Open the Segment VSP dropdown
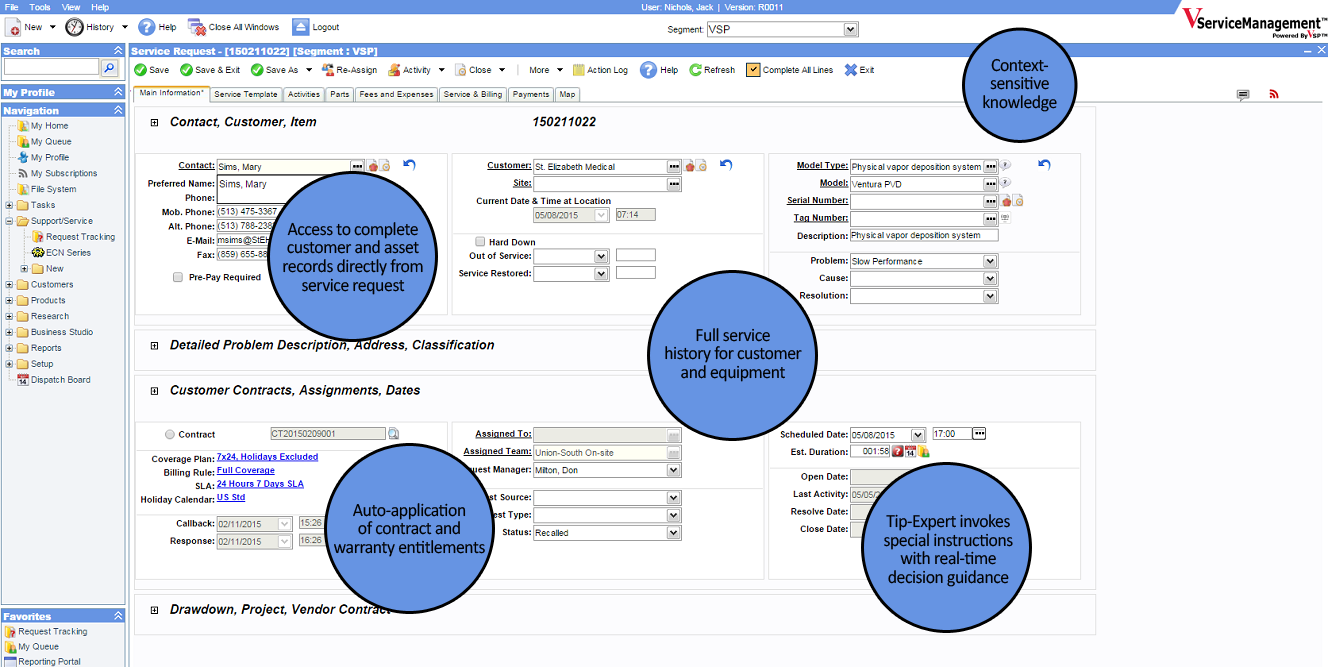Image resolution: width=1328 pixels, height=667 pixels. pyautogui.click(x=850, y=30)
